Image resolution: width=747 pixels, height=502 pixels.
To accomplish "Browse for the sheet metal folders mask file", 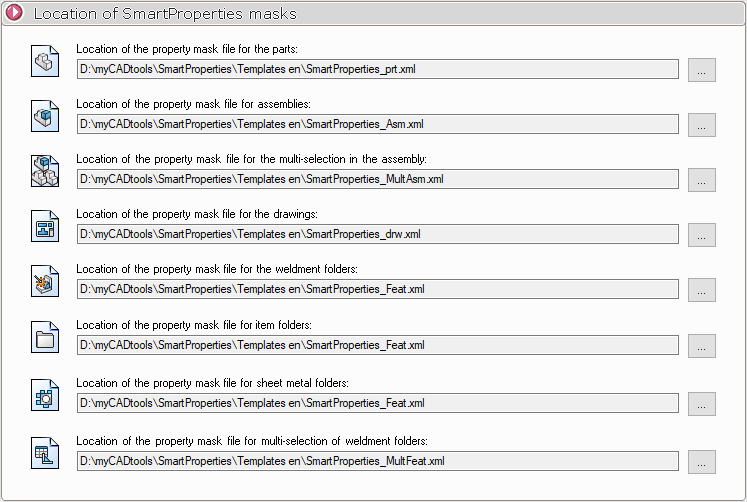I will coord(701,404).
